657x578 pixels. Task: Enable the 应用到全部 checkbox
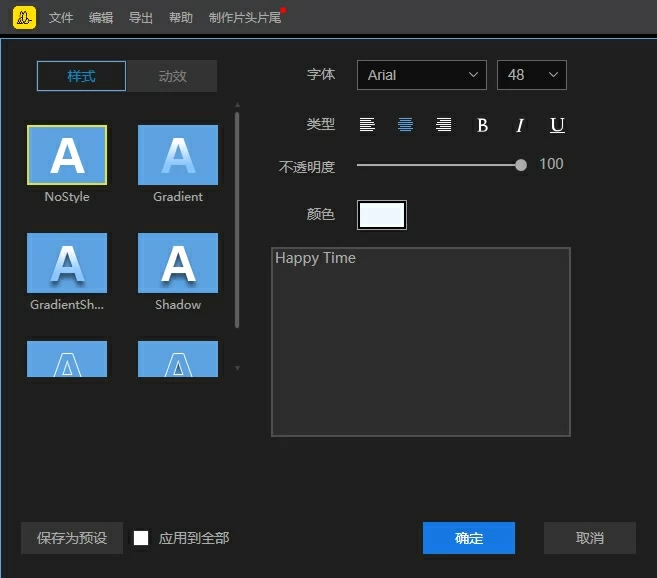(x=141, y=538)
